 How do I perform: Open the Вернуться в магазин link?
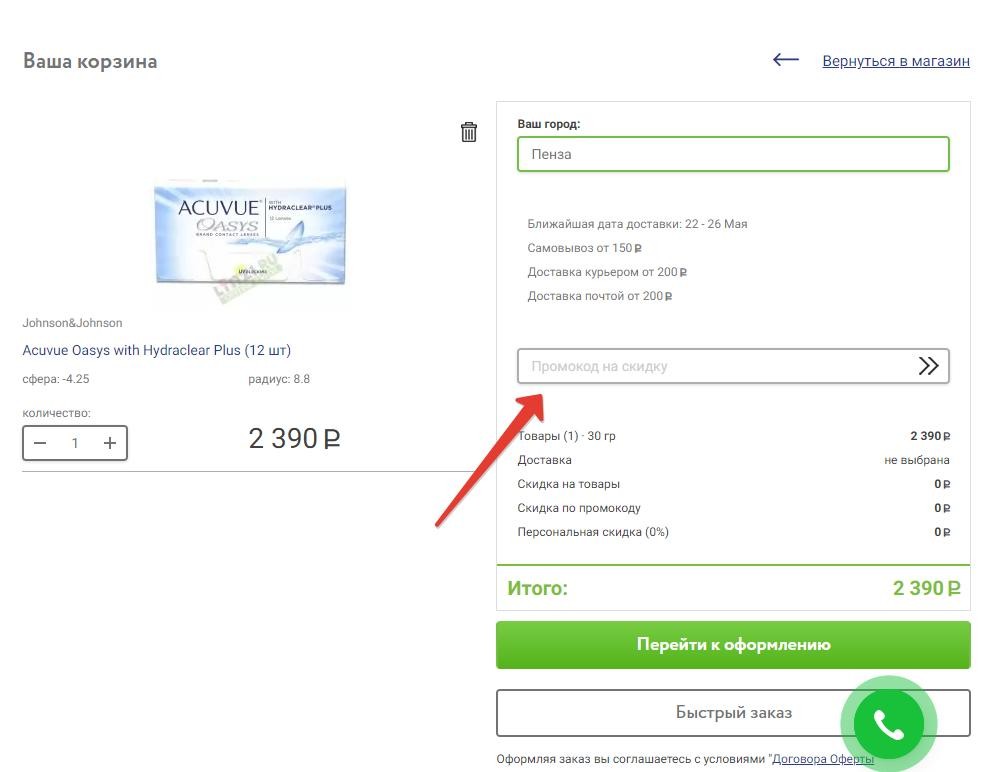[895, 61]
